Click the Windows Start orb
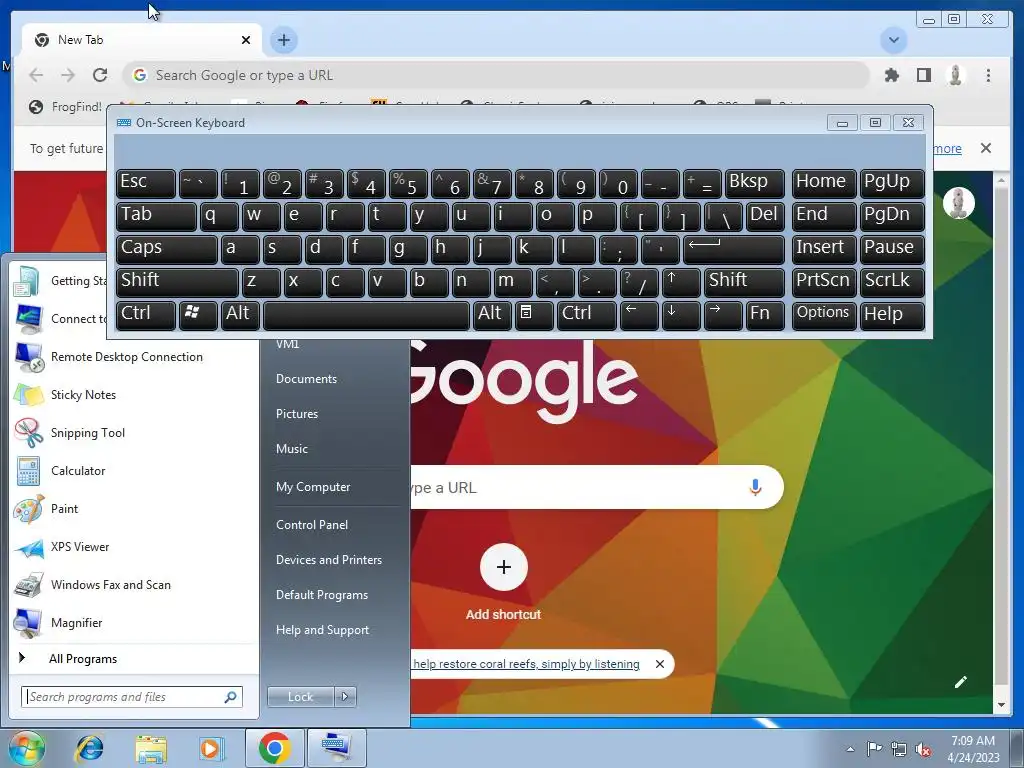The width and height of the screenshot is (1024, 768). click(x=26, y=748)
